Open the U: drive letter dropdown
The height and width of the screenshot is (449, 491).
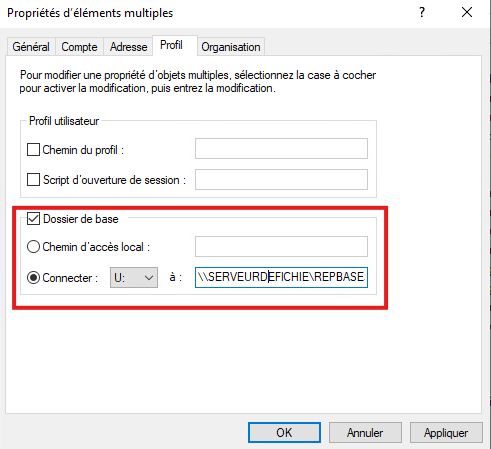tap(134, 277)
